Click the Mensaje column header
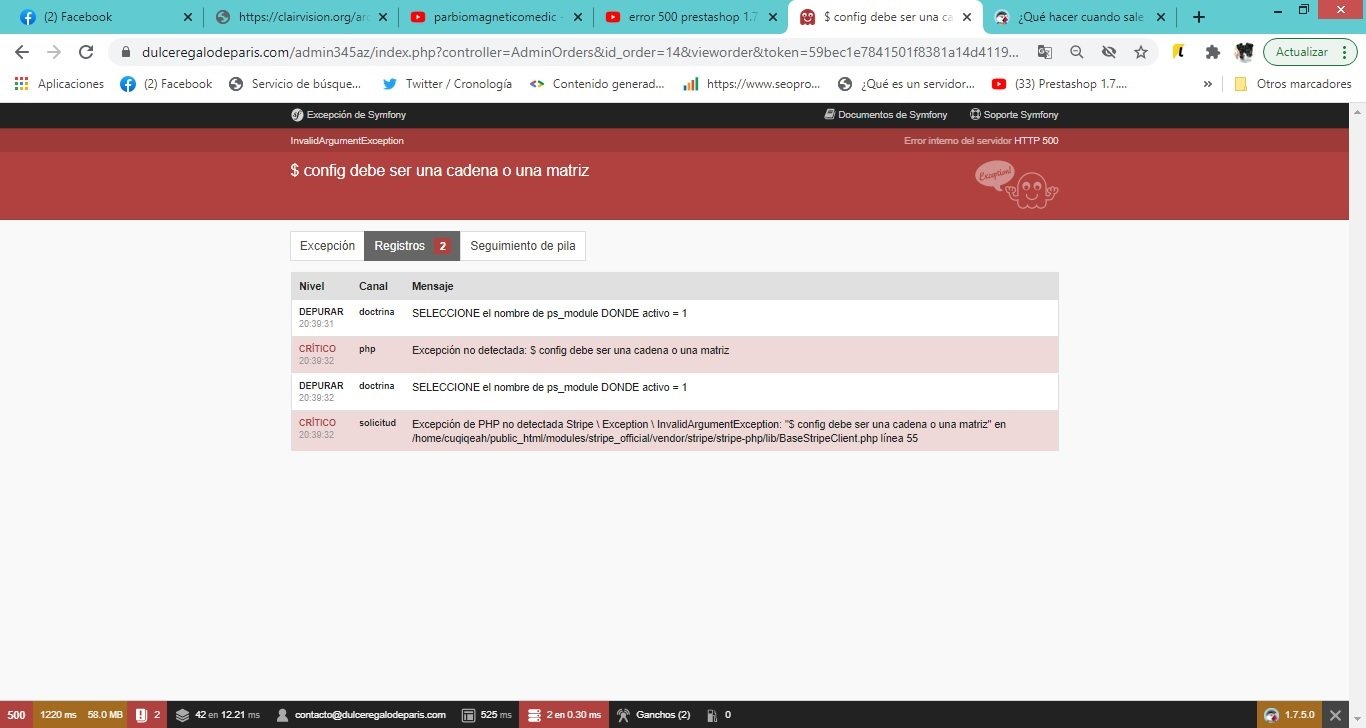 [x=433, y=287]
